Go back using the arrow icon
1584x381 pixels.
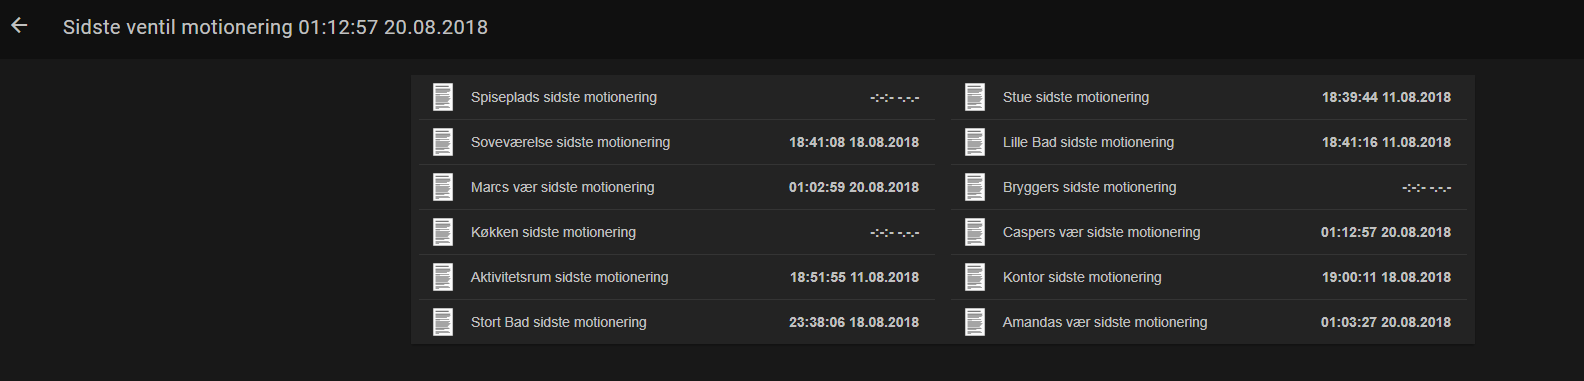pos(19,26)
